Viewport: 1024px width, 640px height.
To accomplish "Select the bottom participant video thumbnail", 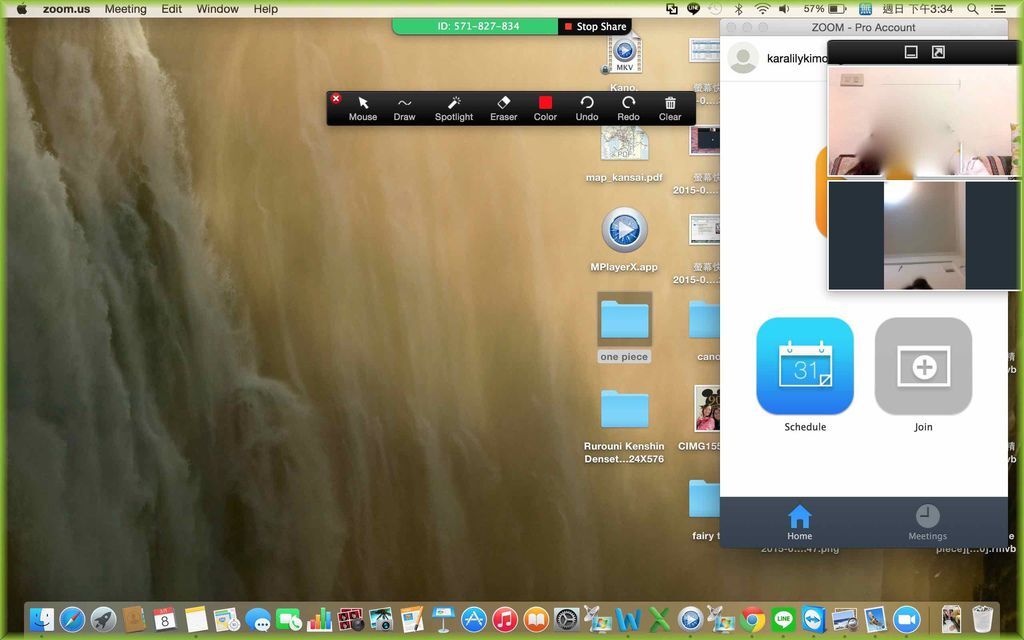I will pyautogui.click(x=923, y=235).
